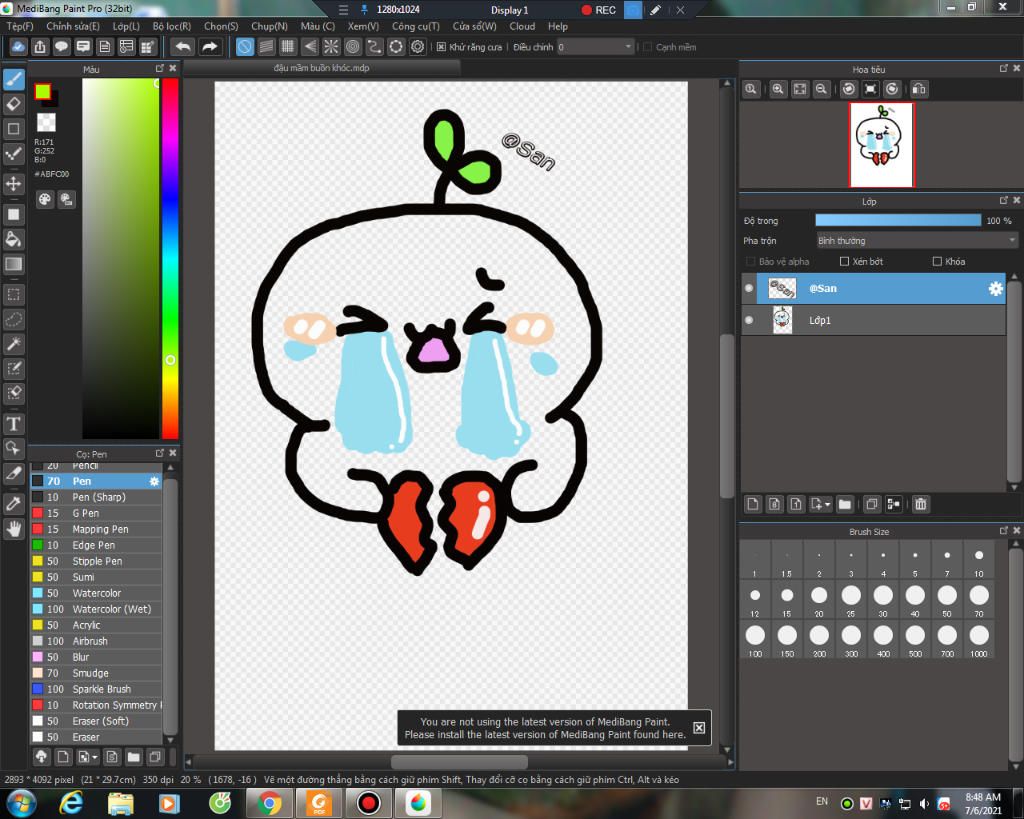Create a new layer folder
Screen dimensions: 1024x819
(844, 504)
